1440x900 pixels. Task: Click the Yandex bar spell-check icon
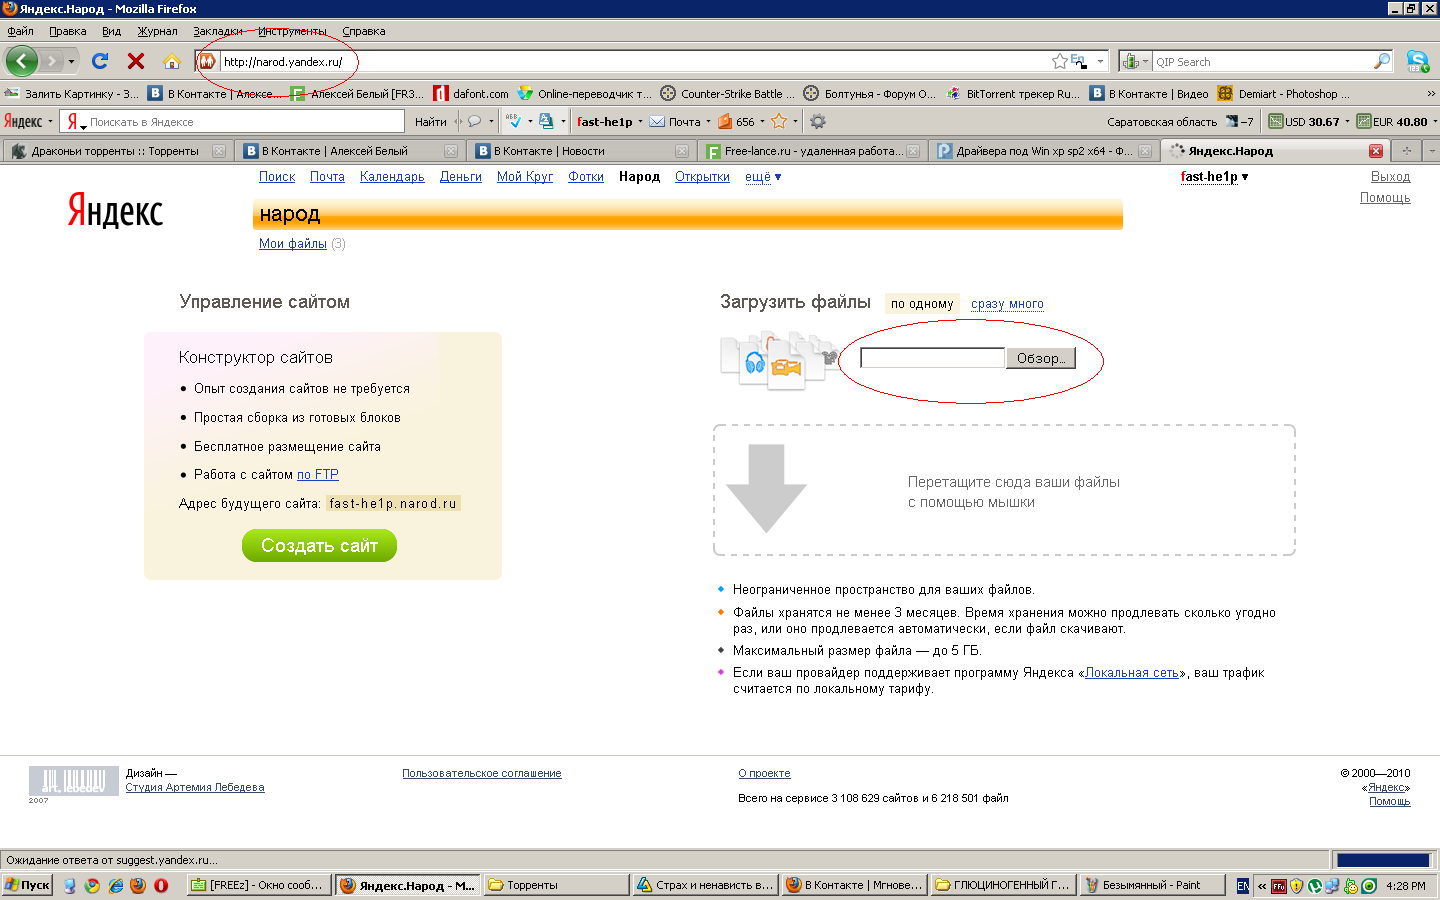point(513,121)
